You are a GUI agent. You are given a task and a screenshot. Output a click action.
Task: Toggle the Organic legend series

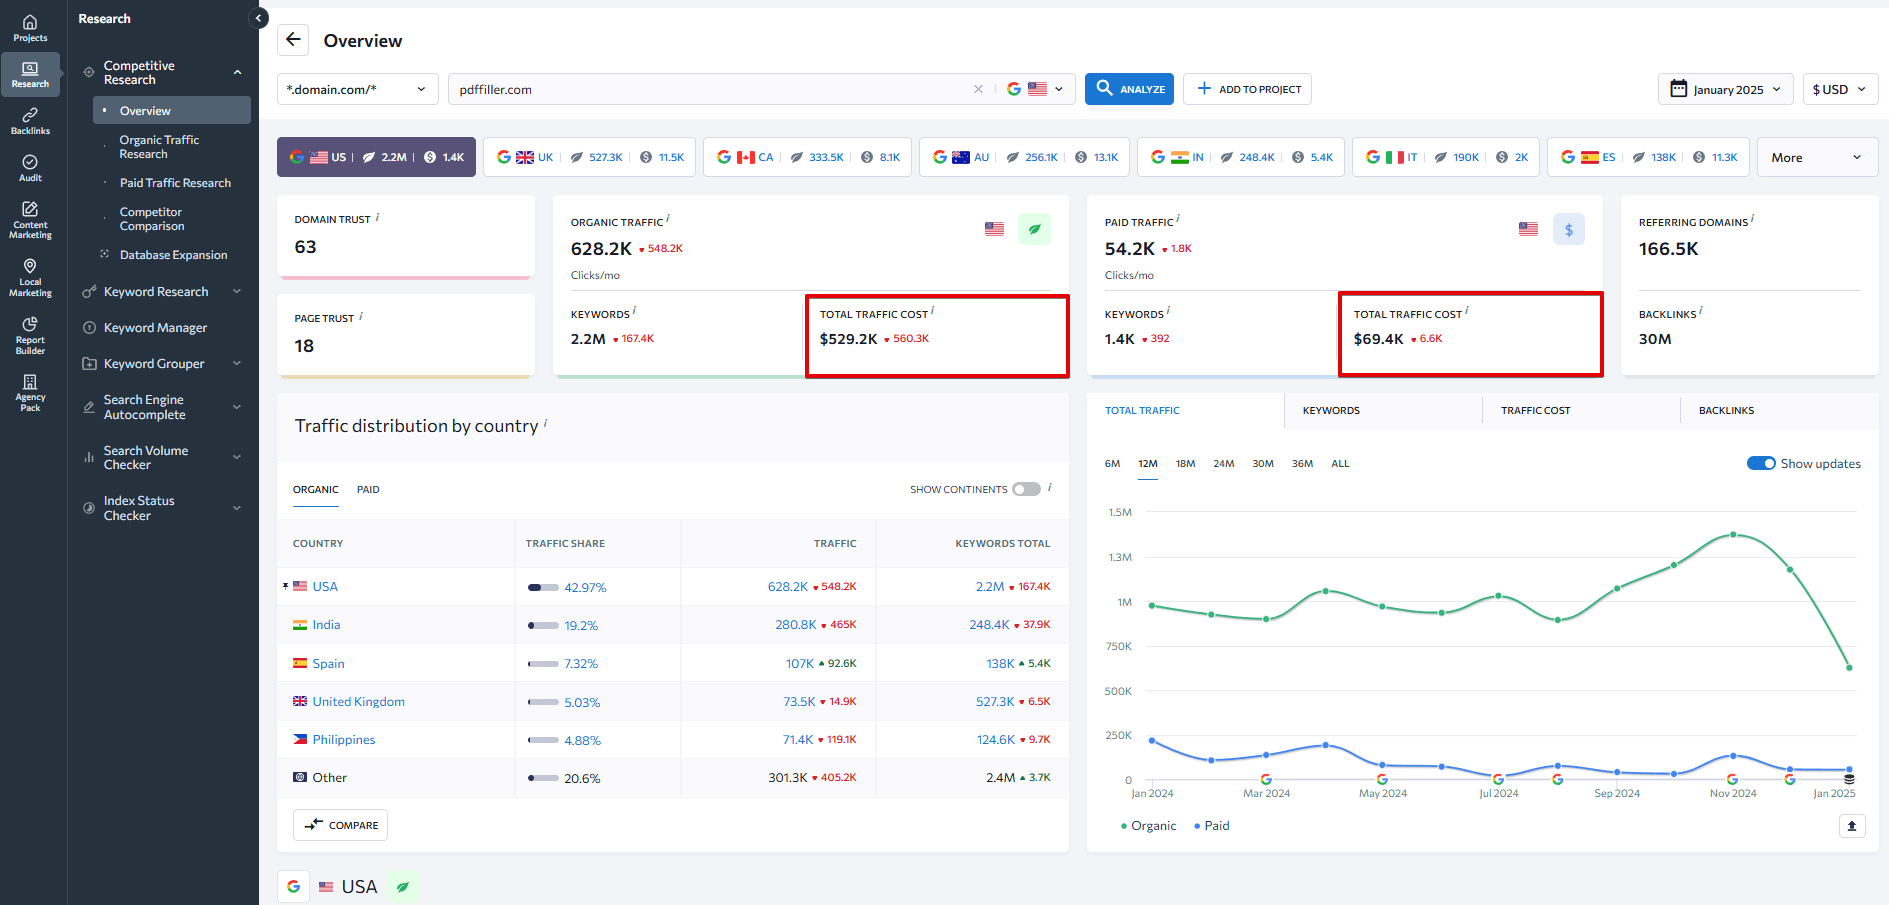(1148, 826)
